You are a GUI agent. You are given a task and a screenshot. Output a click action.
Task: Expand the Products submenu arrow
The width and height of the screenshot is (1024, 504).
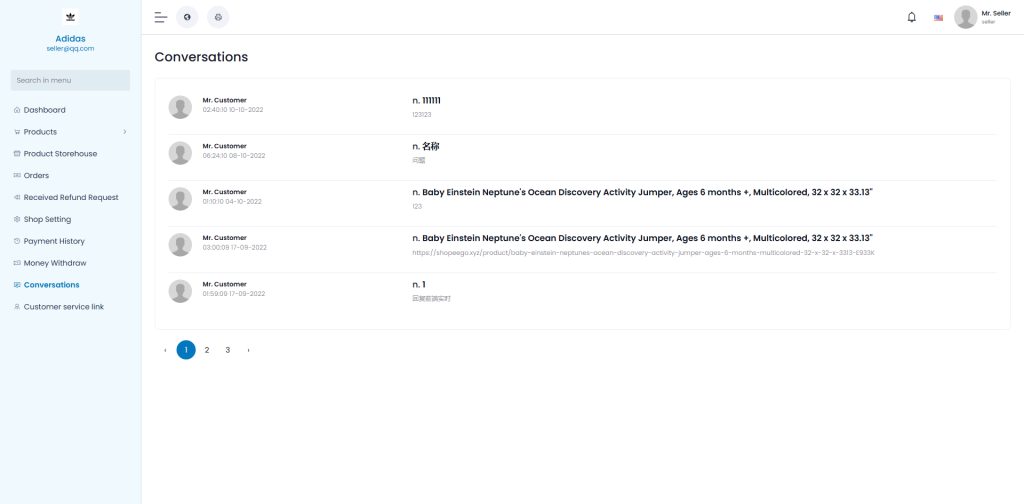click(124, 132)
